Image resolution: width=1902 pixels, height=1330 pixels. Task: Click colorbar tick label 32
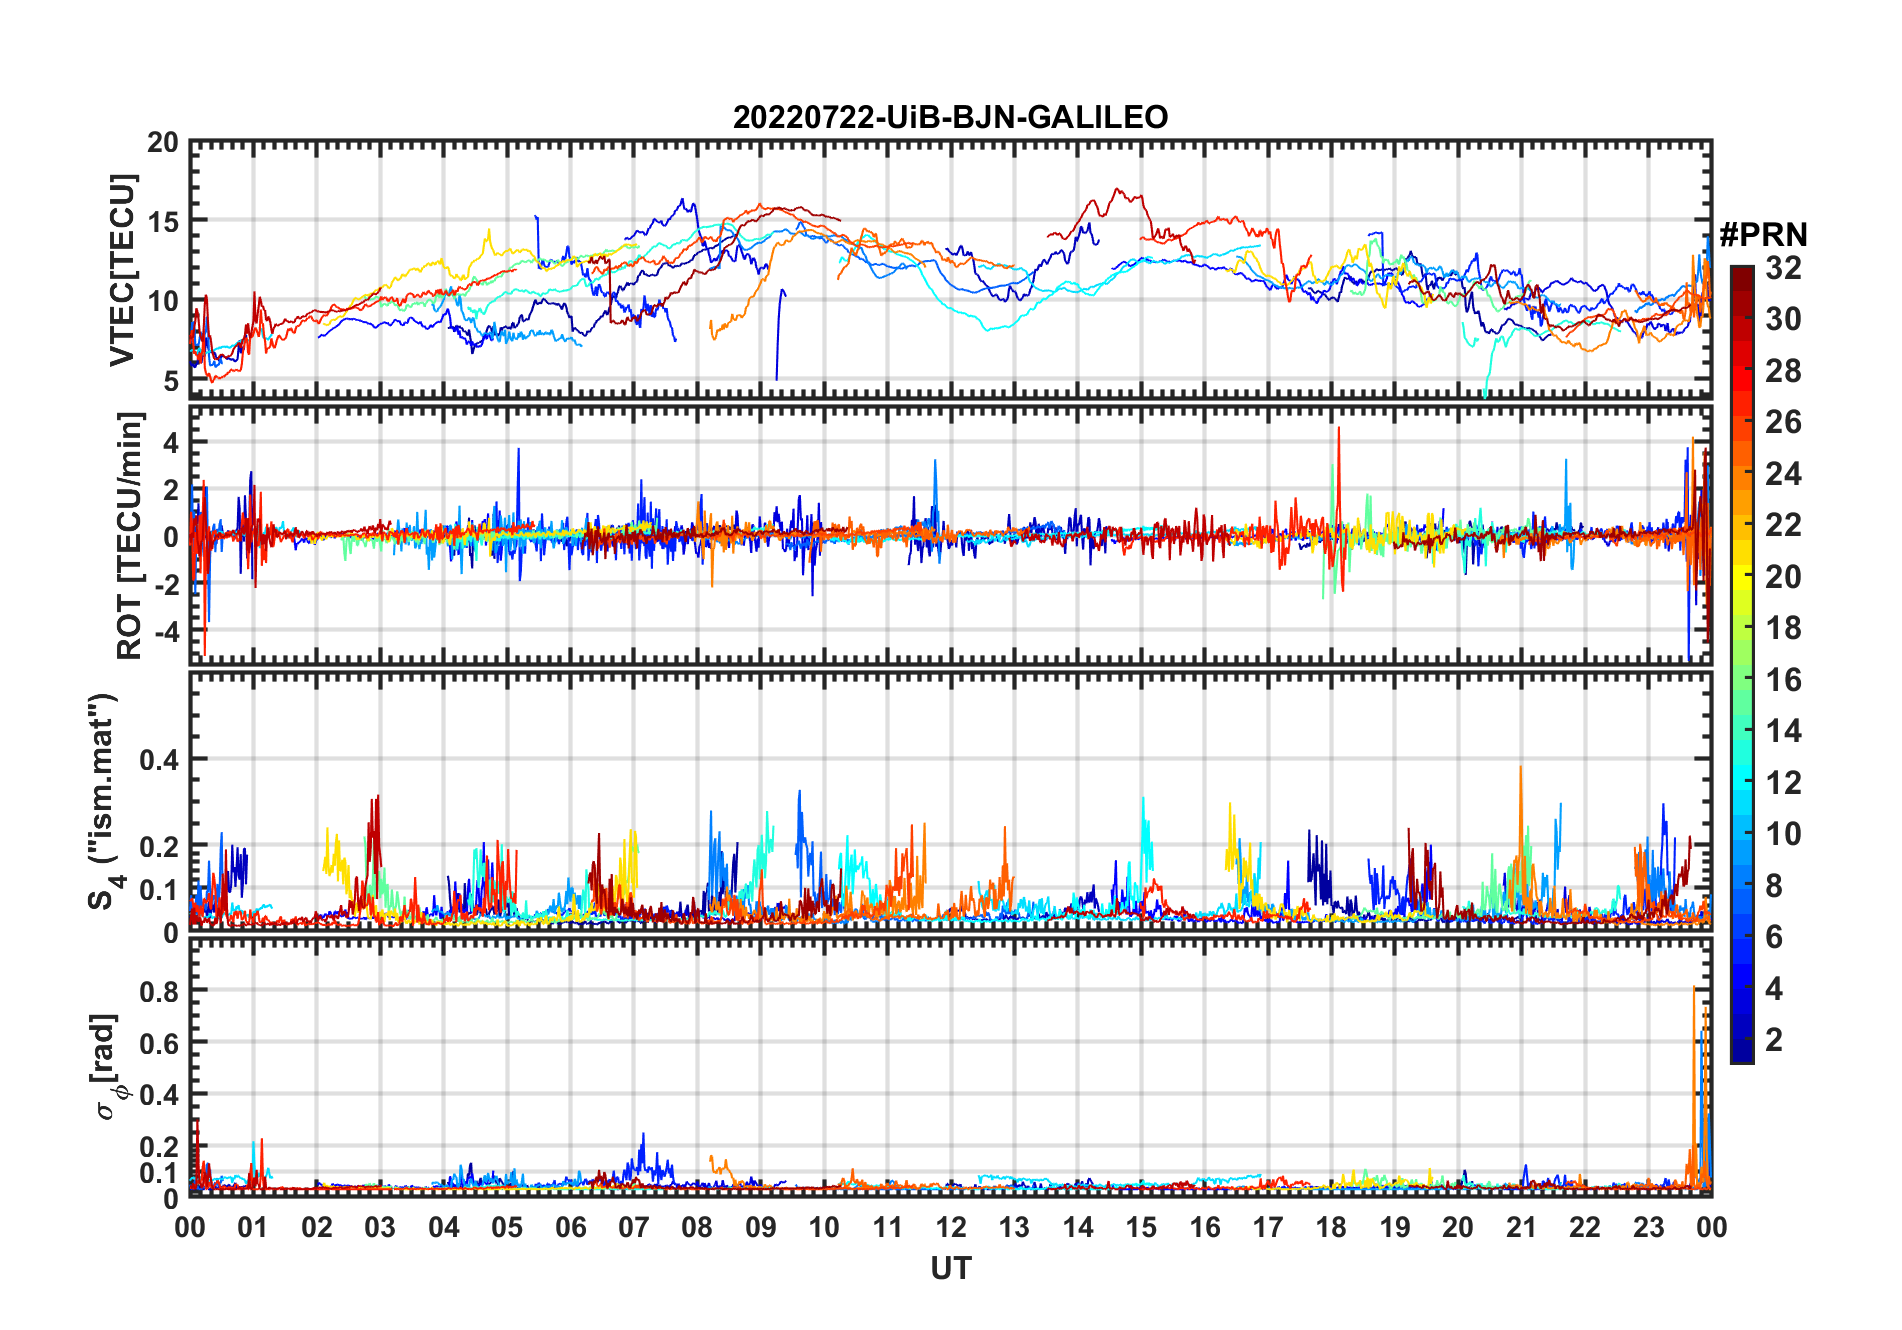click(x=1783, y=268)
